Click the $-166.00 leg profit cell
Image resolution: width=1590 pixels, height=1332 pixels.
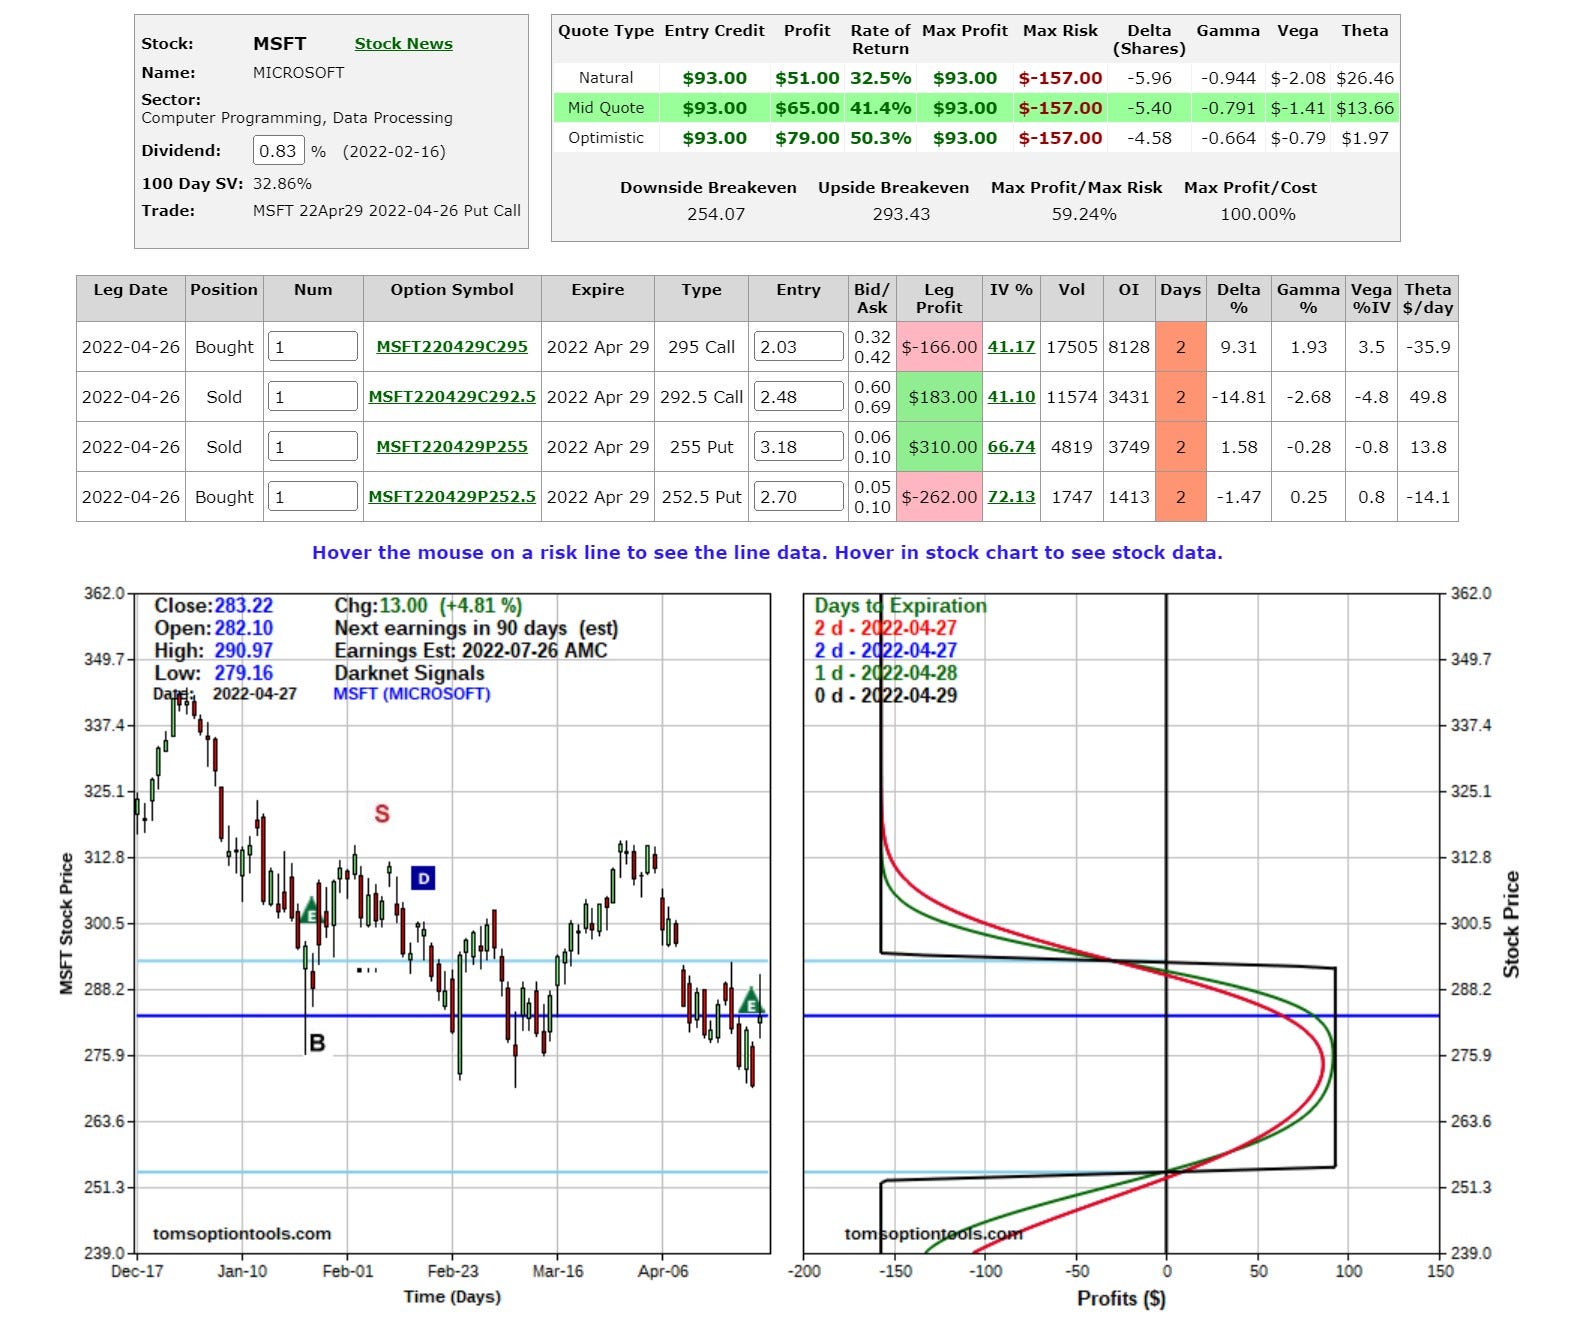[939, 347]
